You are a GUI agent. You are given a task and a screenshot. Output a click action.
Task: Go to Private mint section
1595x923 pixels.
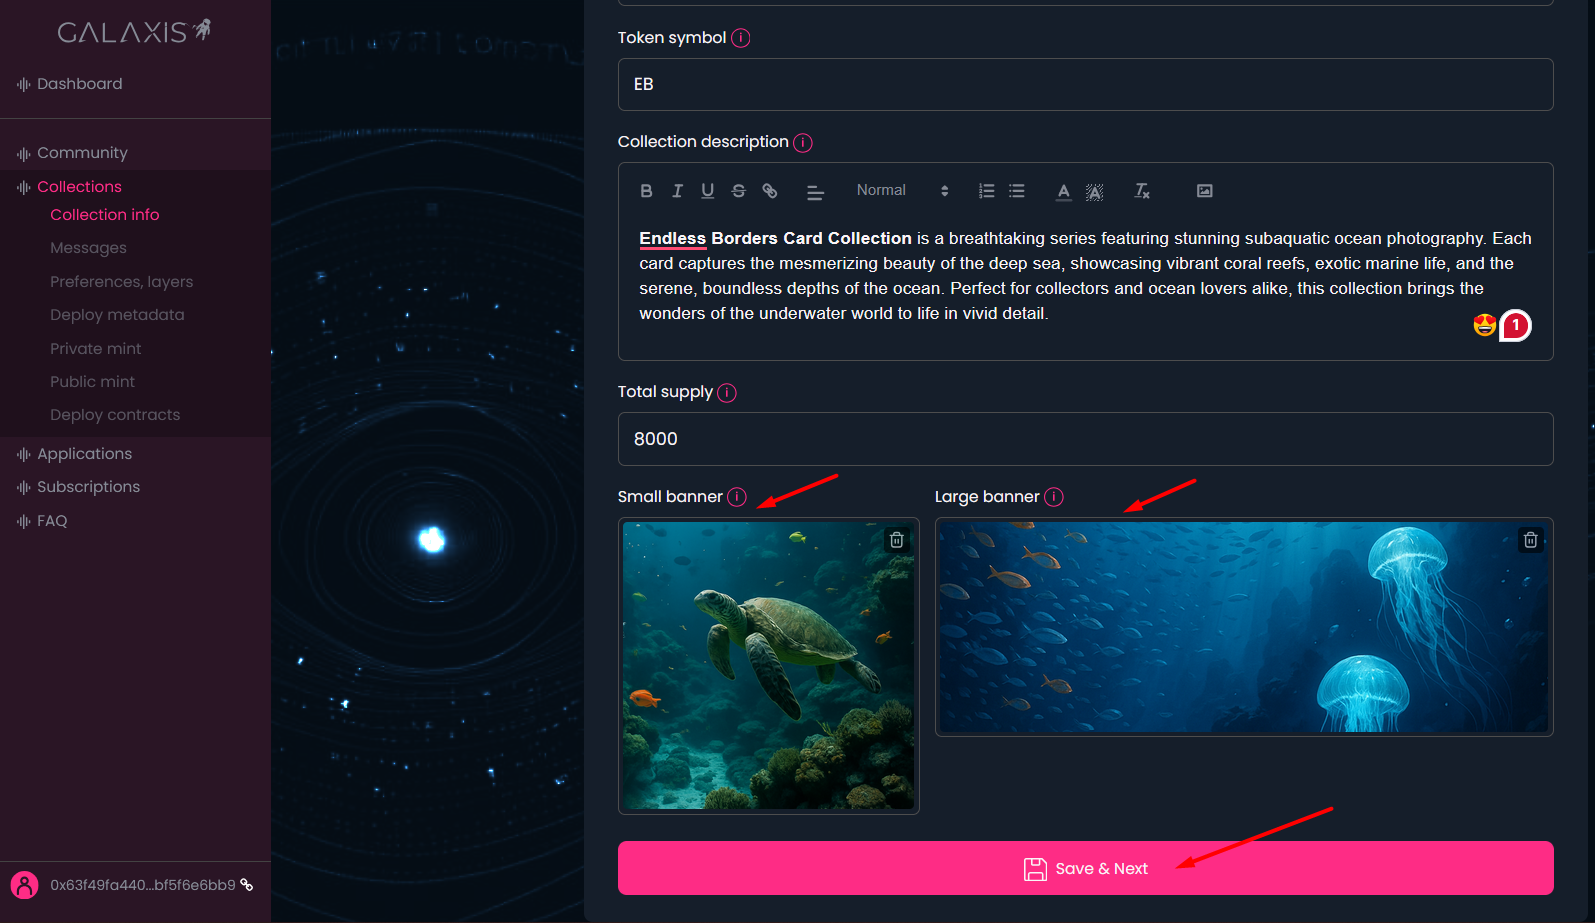(x=96, y=349)
